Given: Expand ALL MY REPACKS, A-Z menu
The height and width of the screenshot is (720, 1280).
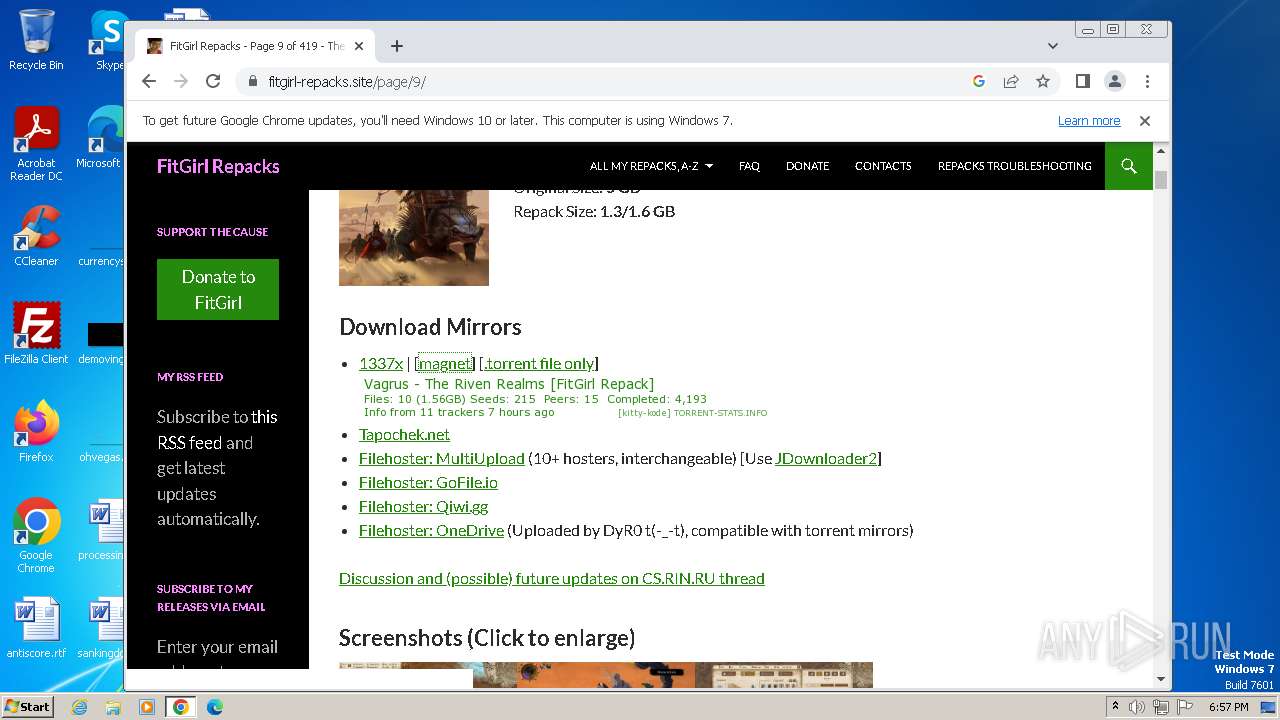Looking at the screenshot, I should [x=651, y=166].
